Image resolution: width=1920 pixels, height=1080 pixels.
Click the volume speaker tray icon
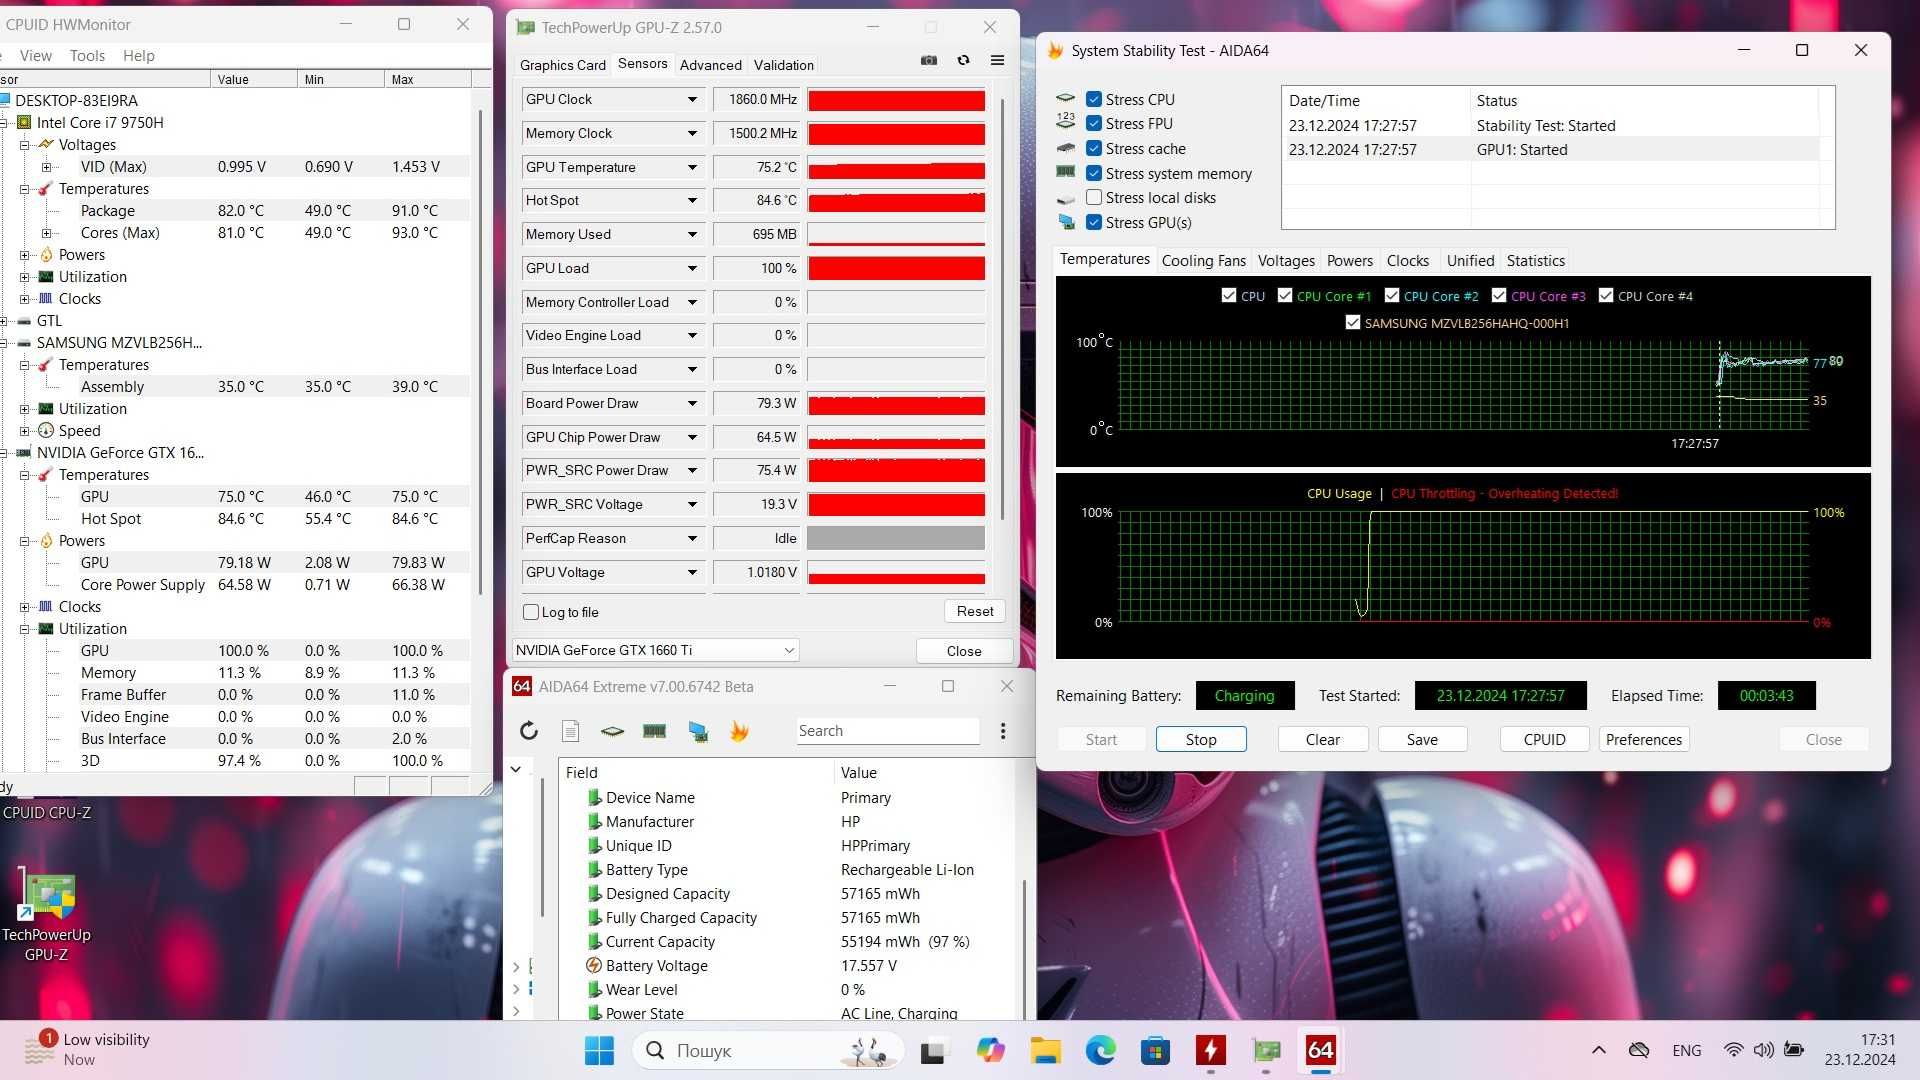pyautogui.click(x=1763, y=1050)
